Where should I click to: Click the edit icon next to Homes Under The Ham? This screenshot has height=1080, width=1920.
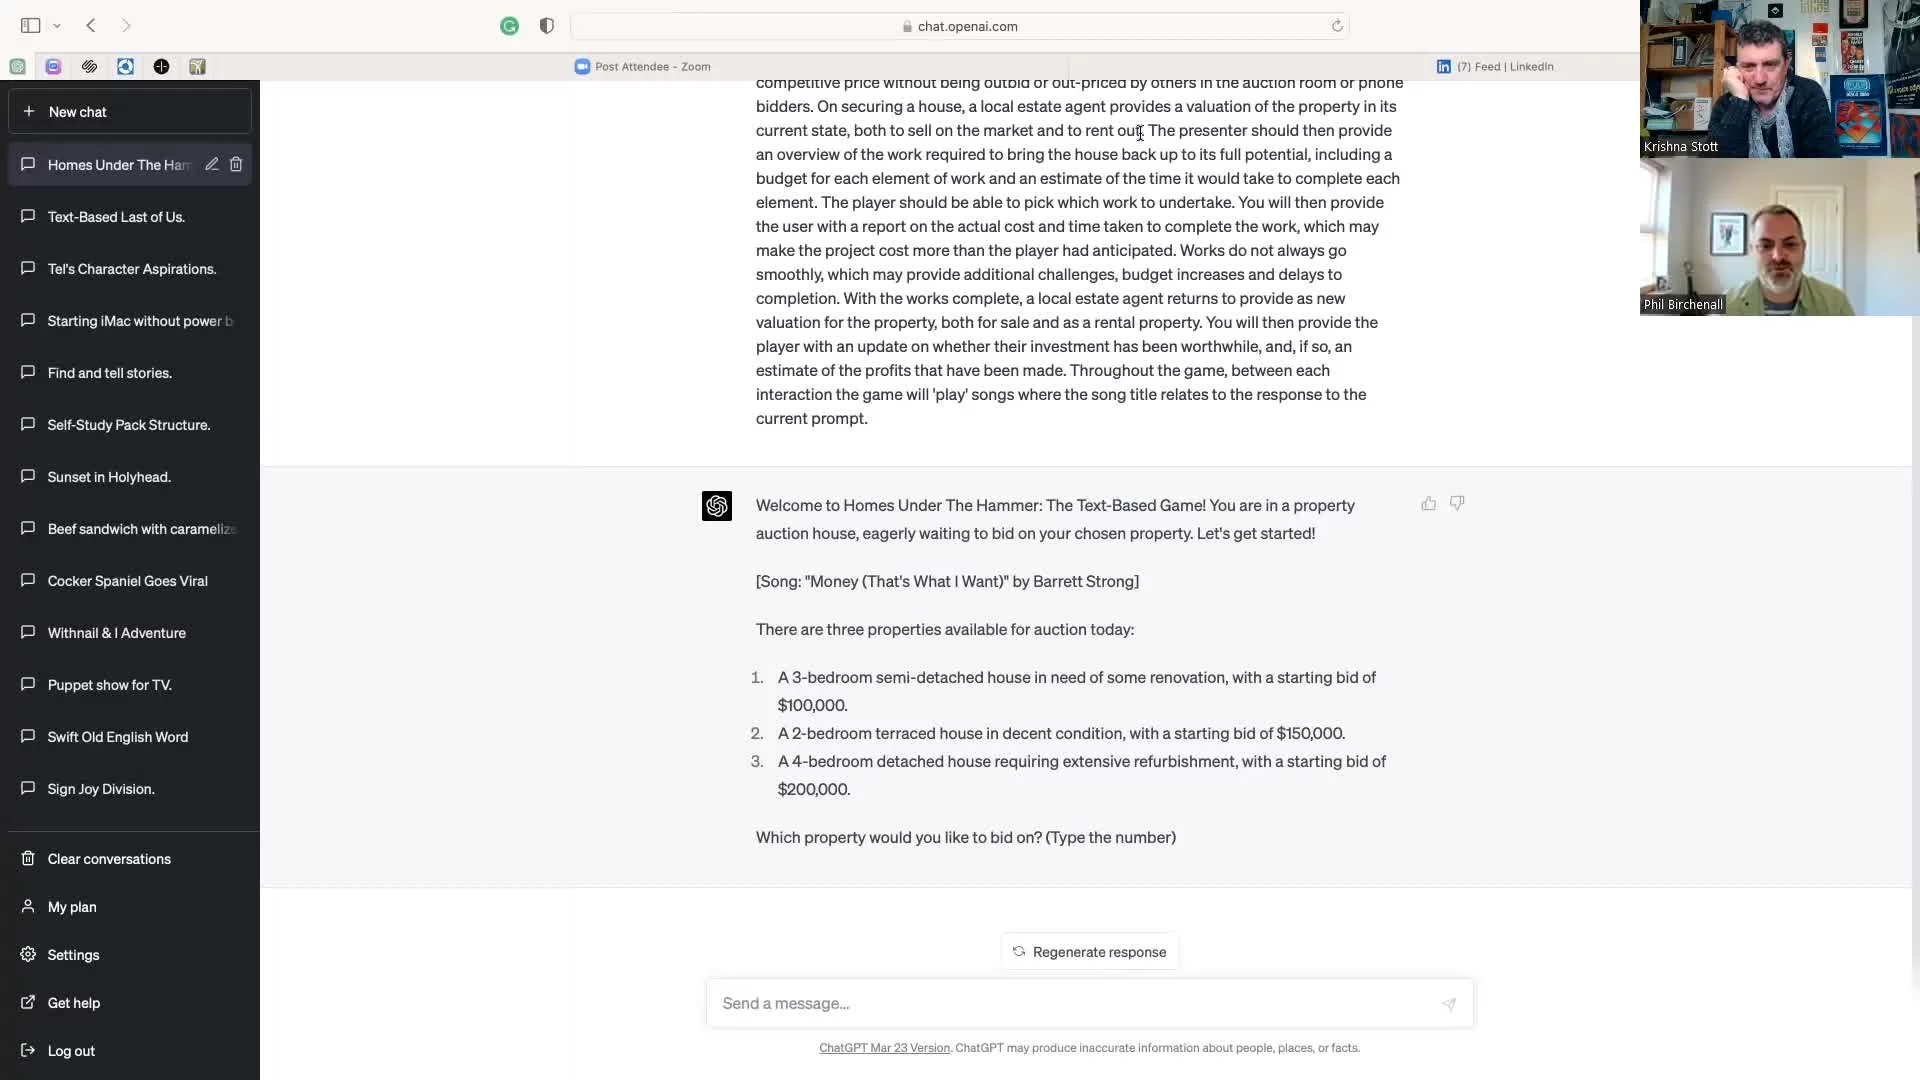[210, 165]
